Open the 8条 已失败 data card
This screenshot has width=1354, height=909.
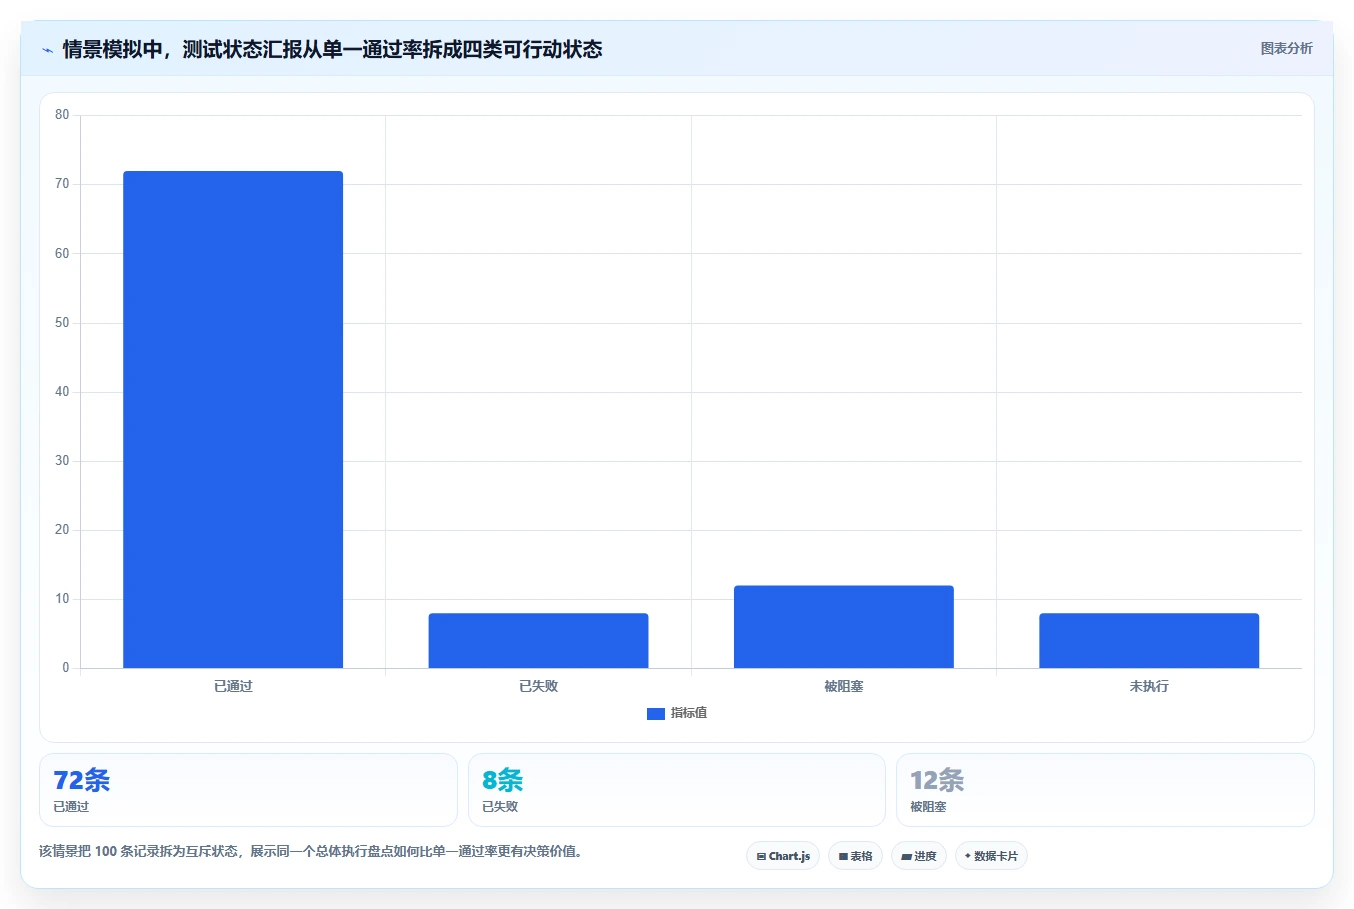tap(677, 790)
